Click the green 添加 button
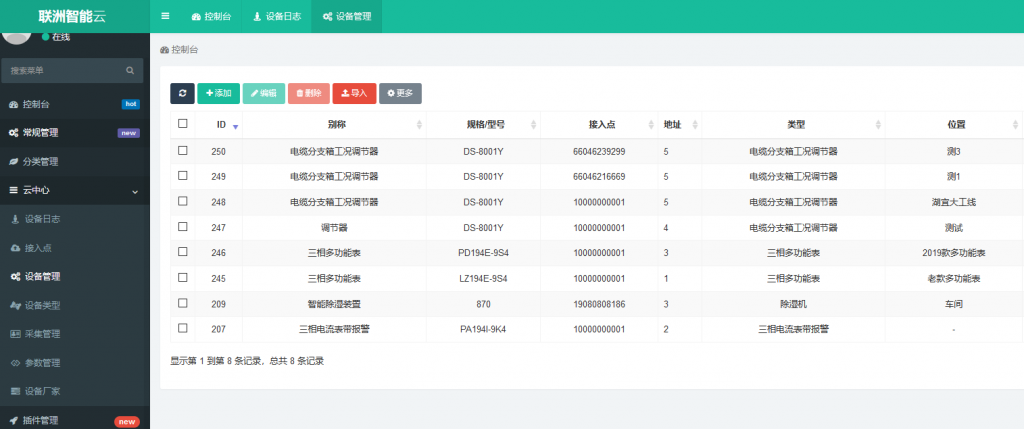1024x429 pixels. point(218,93)
